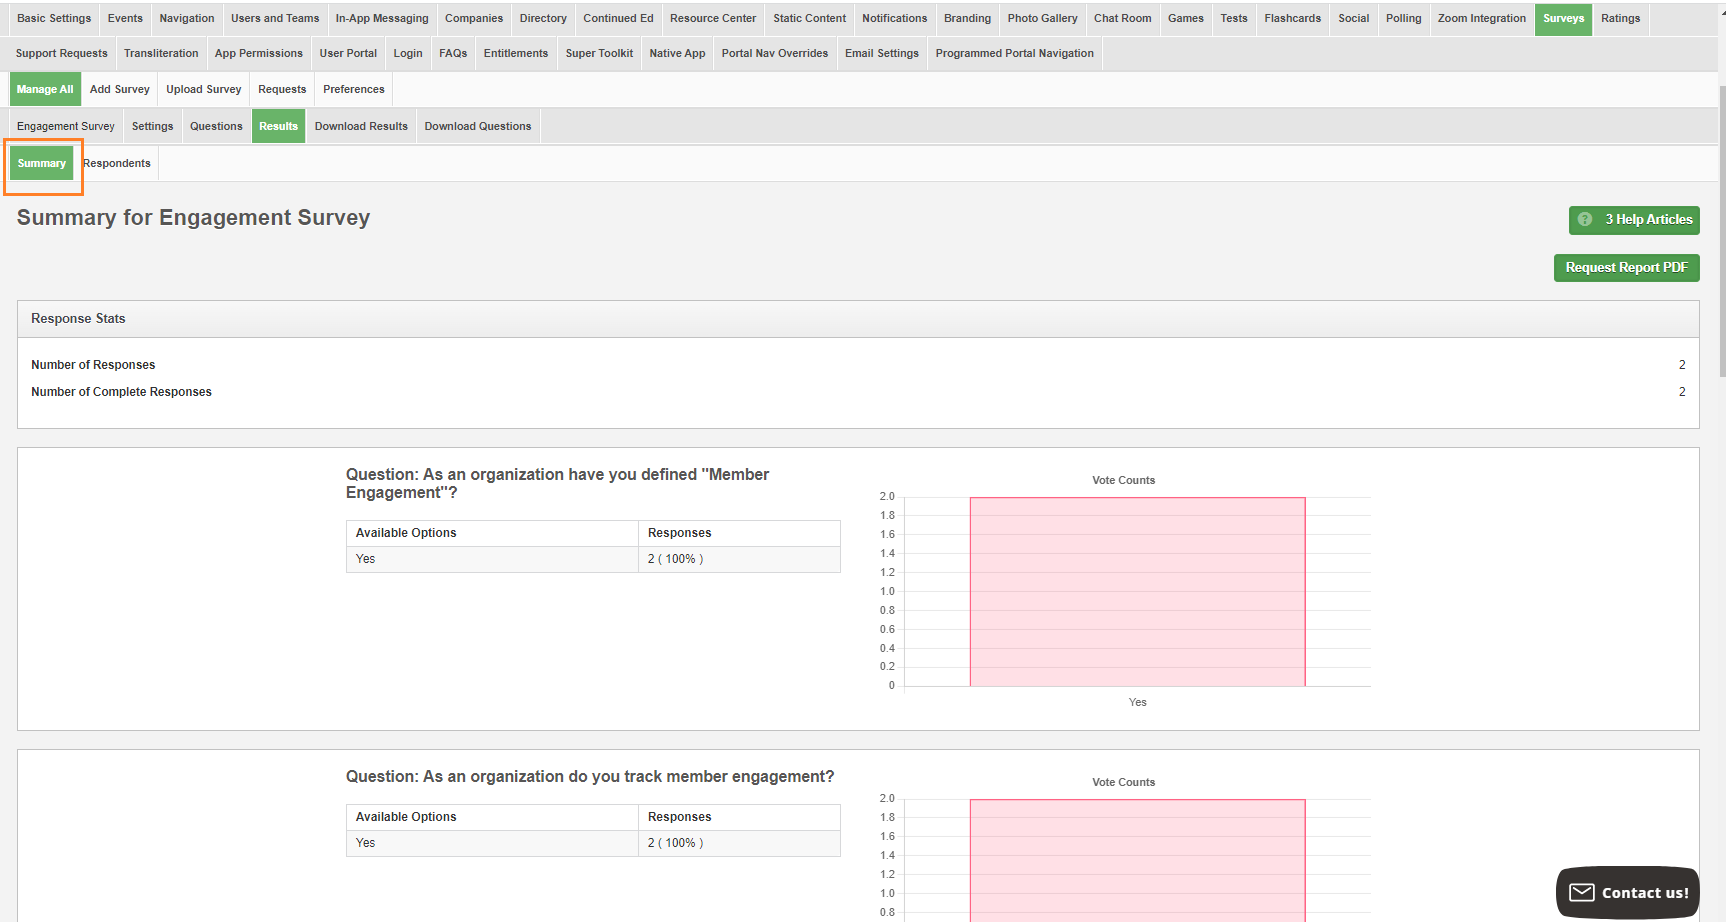1726x922 pixels.
Task: Switch to the Respondents tab
Action: pos(117,164)
